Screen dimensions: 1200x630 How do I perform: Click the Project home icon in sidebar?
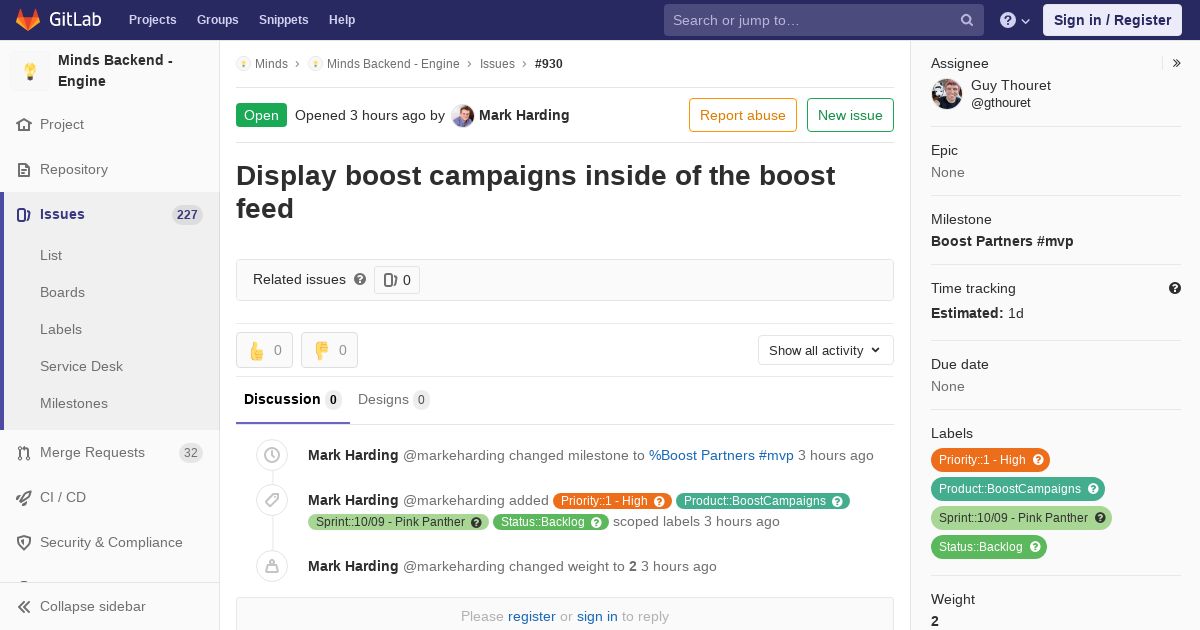[24, 125]
